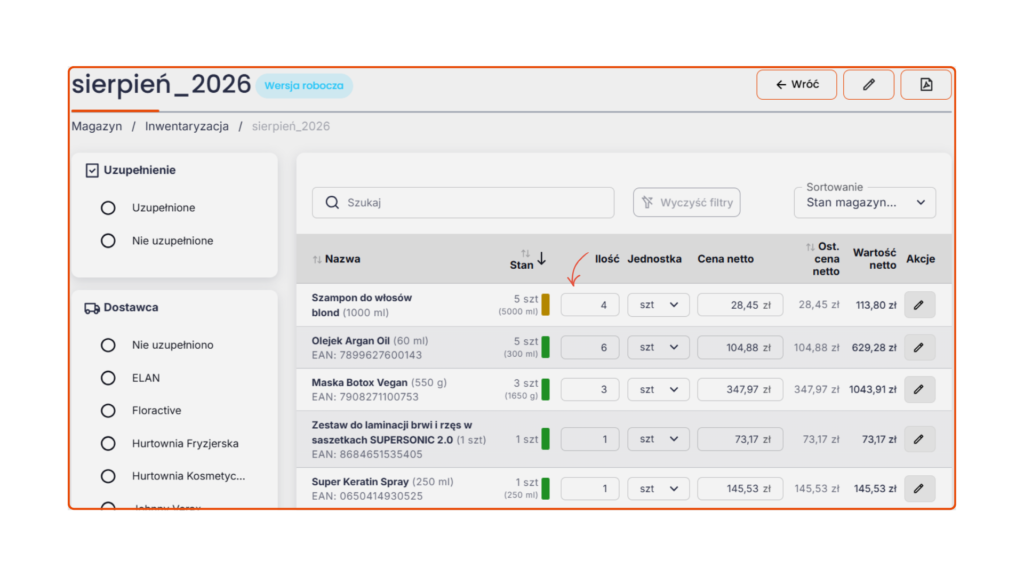Click yellow stock indicator for Szampon

click(x=545, y=305)
